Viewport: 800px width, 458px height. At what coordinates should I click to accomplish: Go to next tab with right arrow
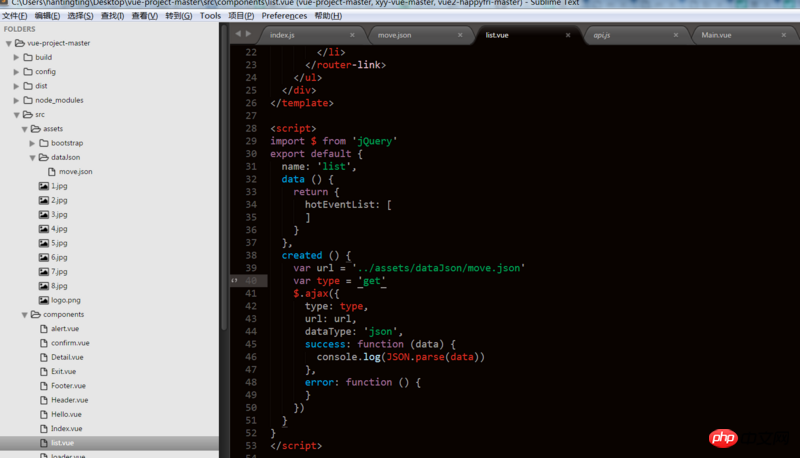(248, 34)
